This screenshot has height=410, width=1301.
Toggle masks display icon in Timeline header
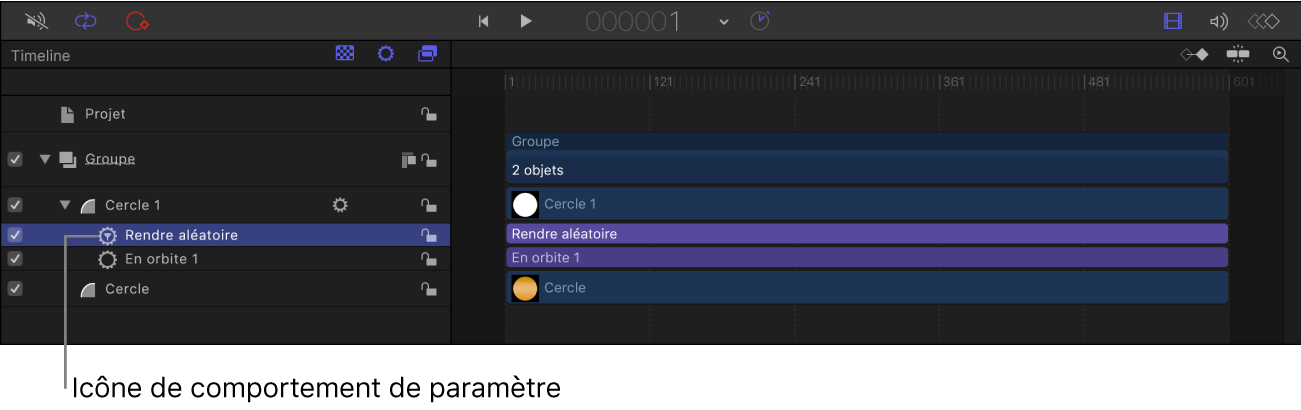pyautogui.click(x=344, y=54)
